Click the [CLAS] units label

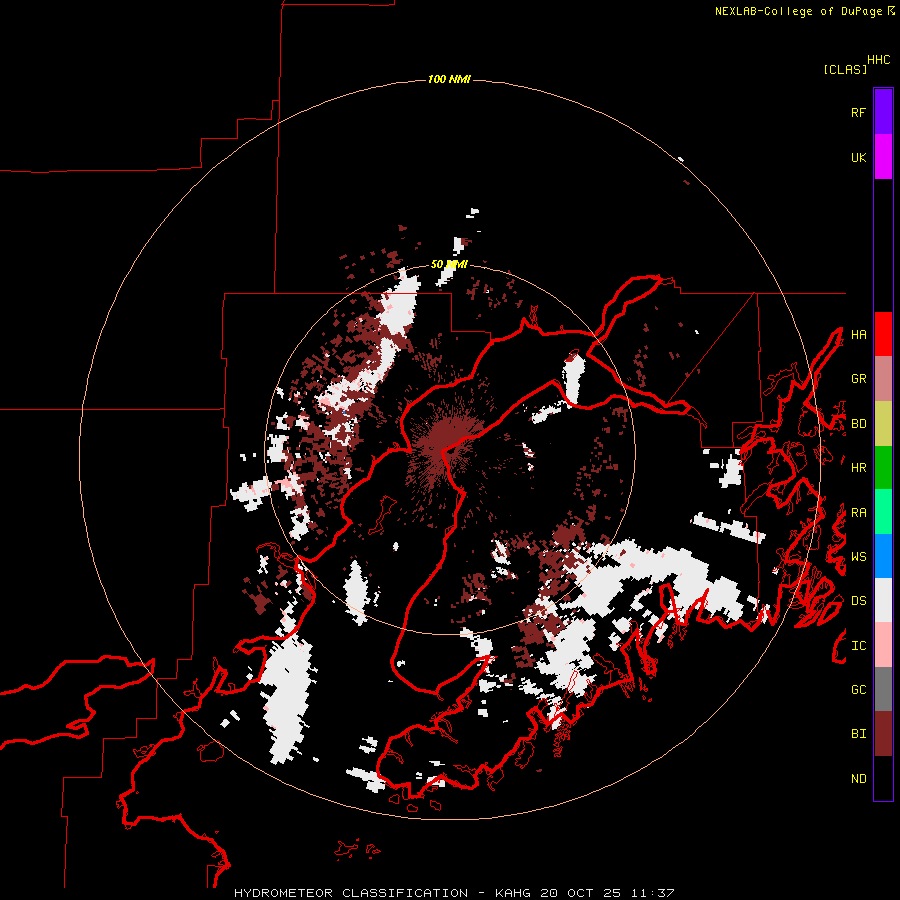point(845,69)
